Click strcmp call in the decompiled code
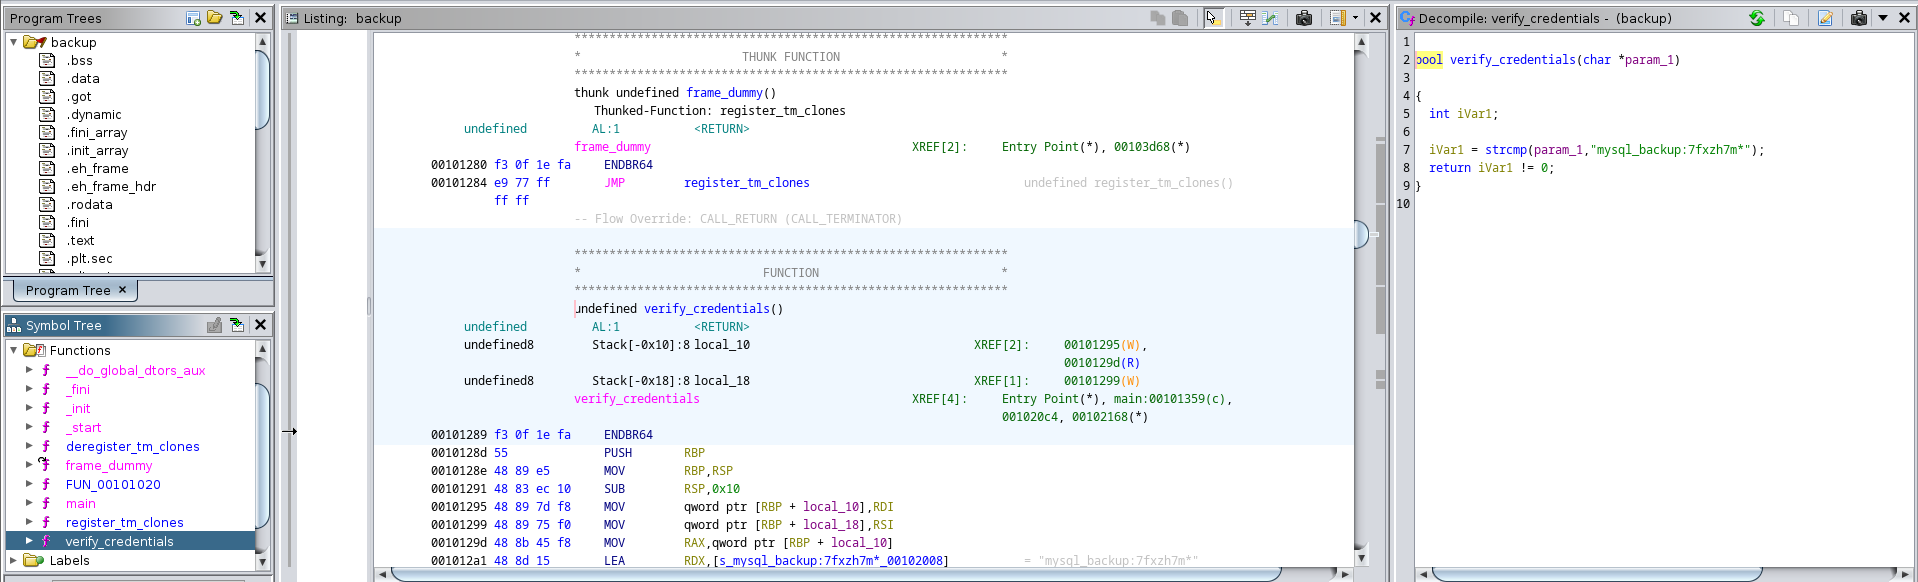 point(1505,150)
